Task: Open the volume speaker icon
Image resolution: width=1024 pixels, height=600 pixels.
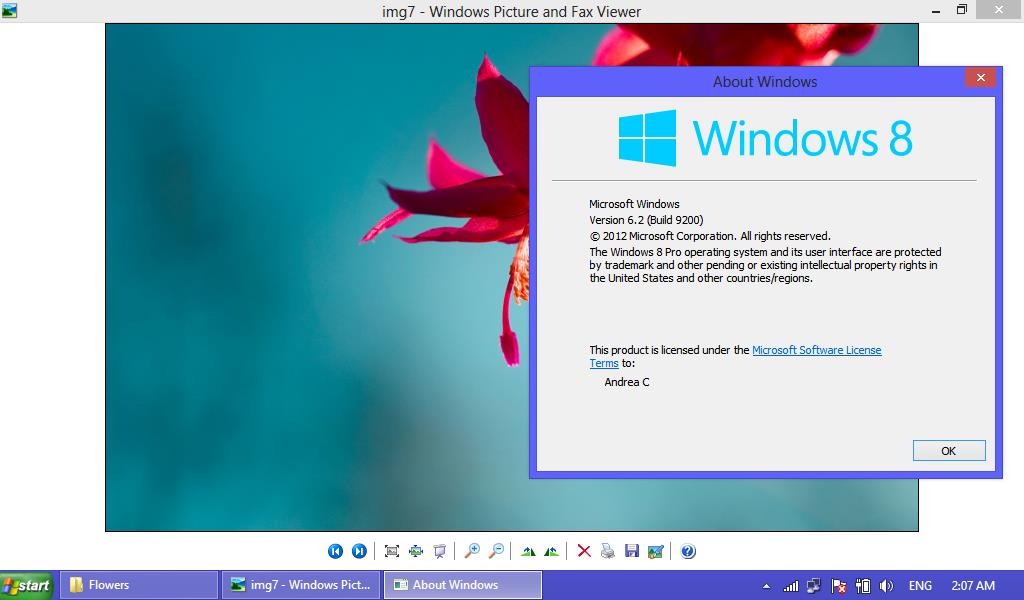Action: point(886,586)
